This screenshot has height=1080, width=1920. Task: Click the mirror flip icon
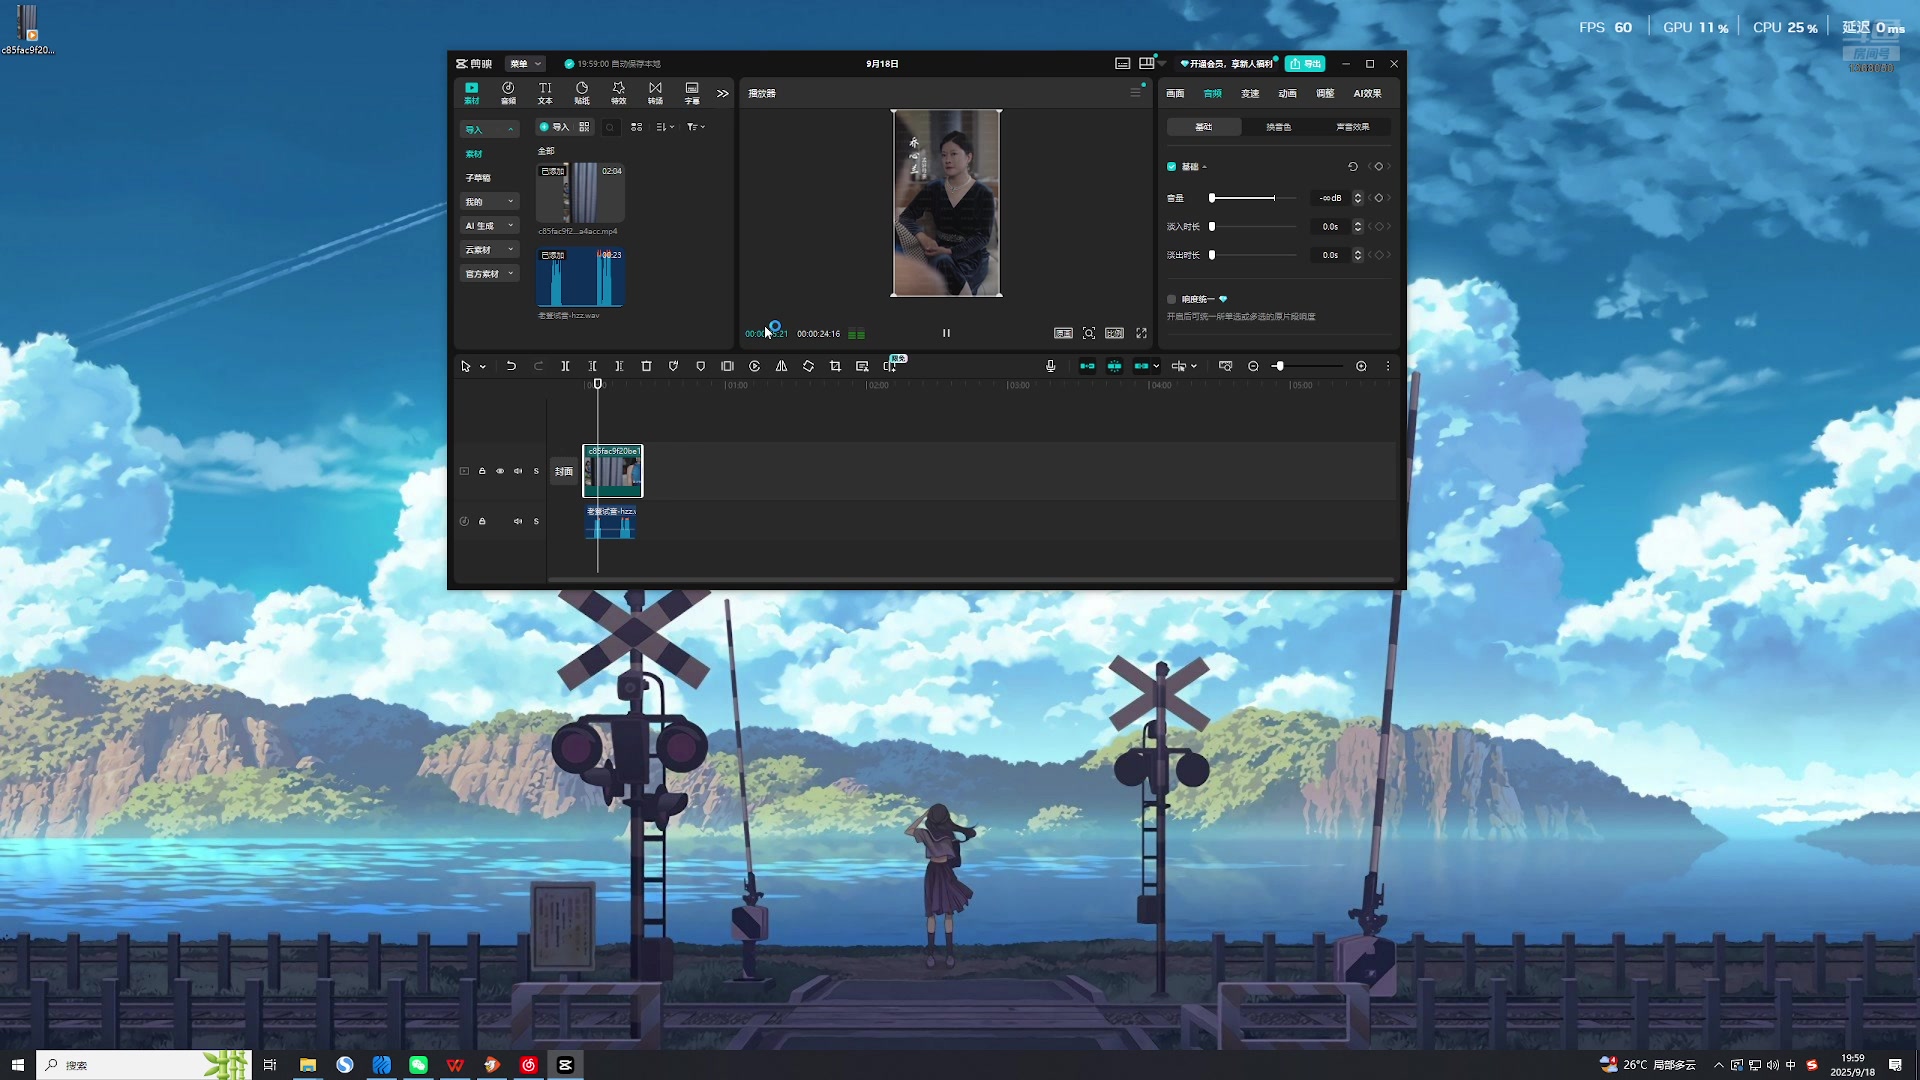point(781,366)
